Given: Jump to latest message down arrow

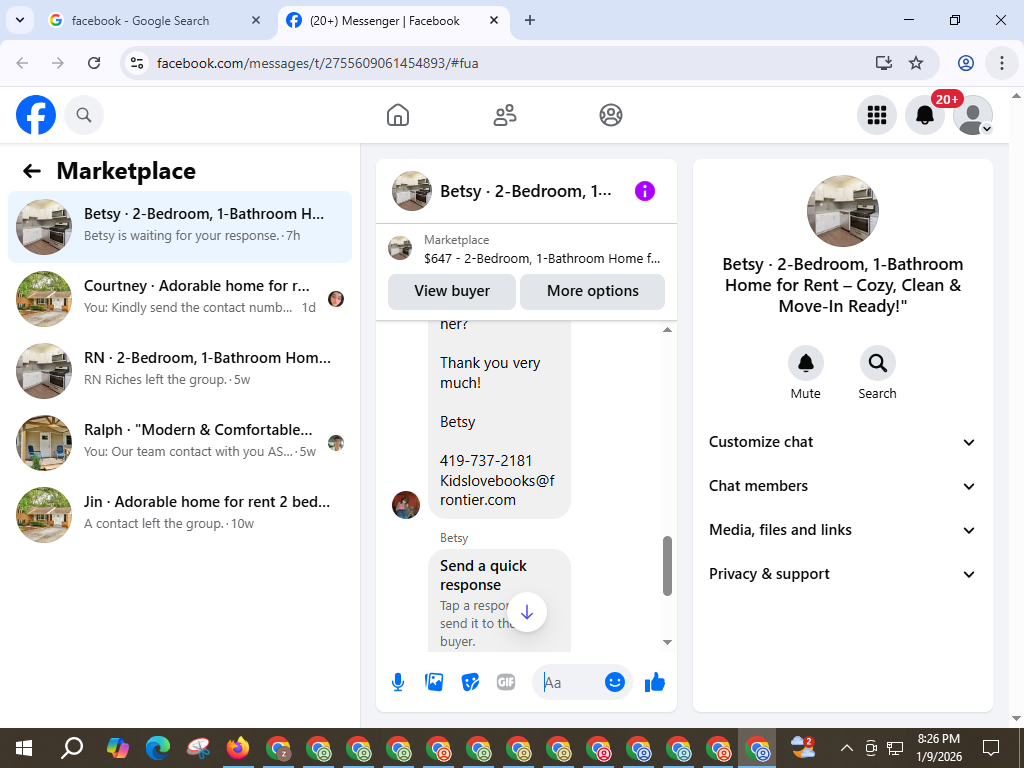Looking at the screenshot, I should tap(527, 612).
